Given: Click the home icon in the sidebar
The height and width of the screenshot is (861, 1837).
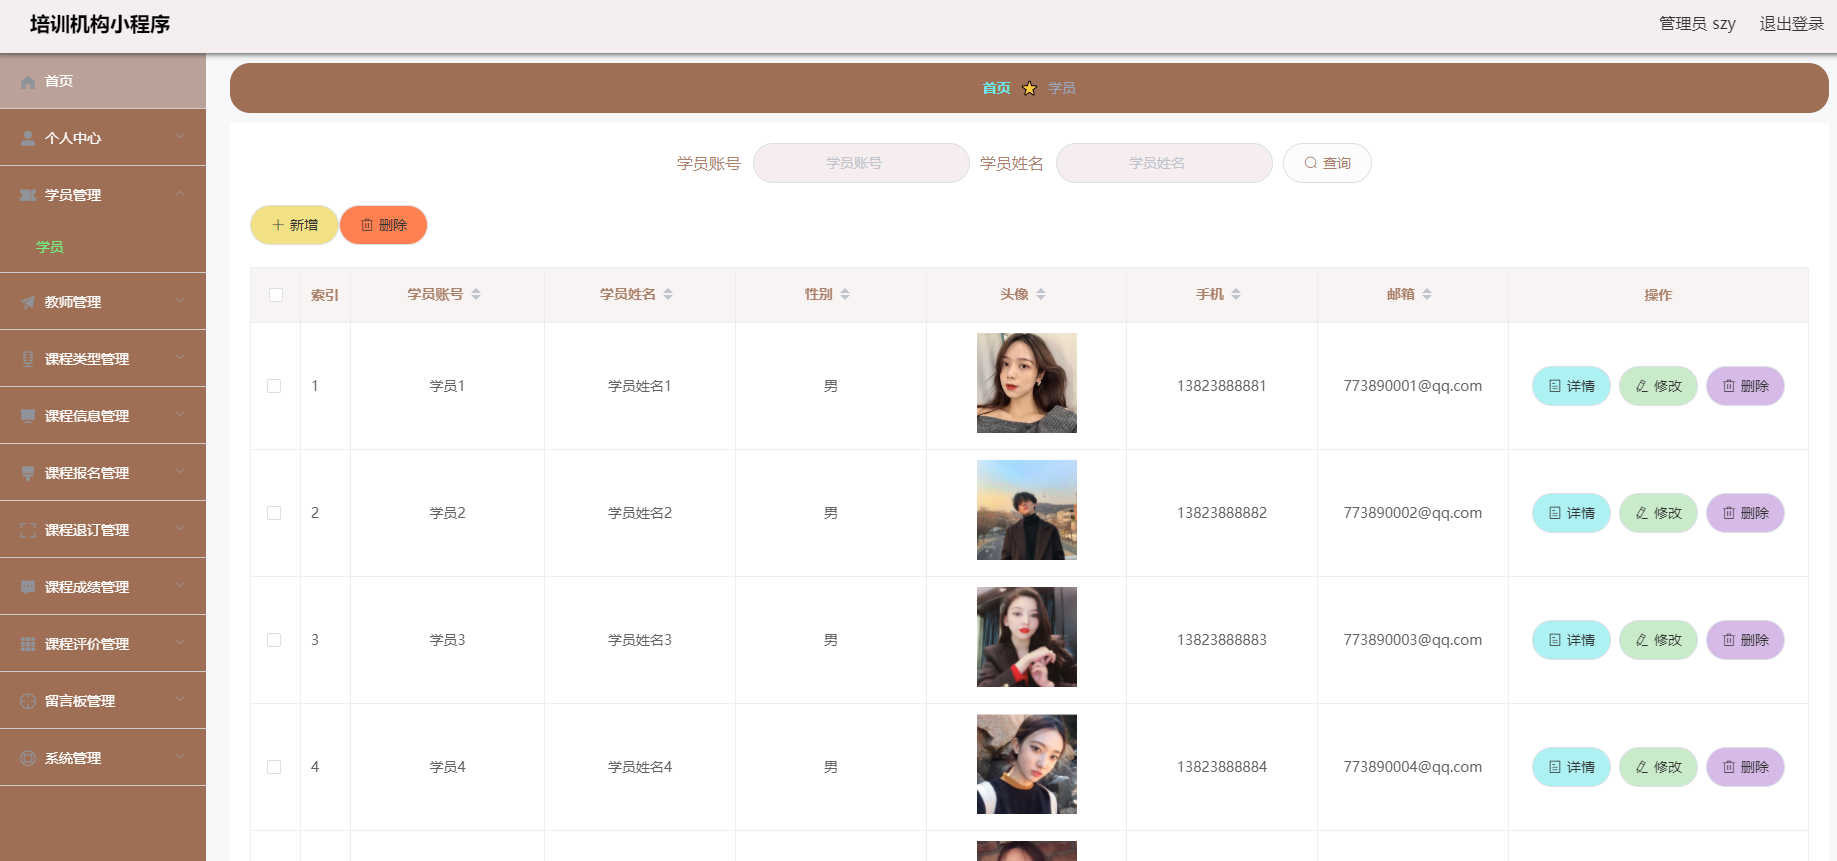Looking at the screenshot, I should pos(28,82).
